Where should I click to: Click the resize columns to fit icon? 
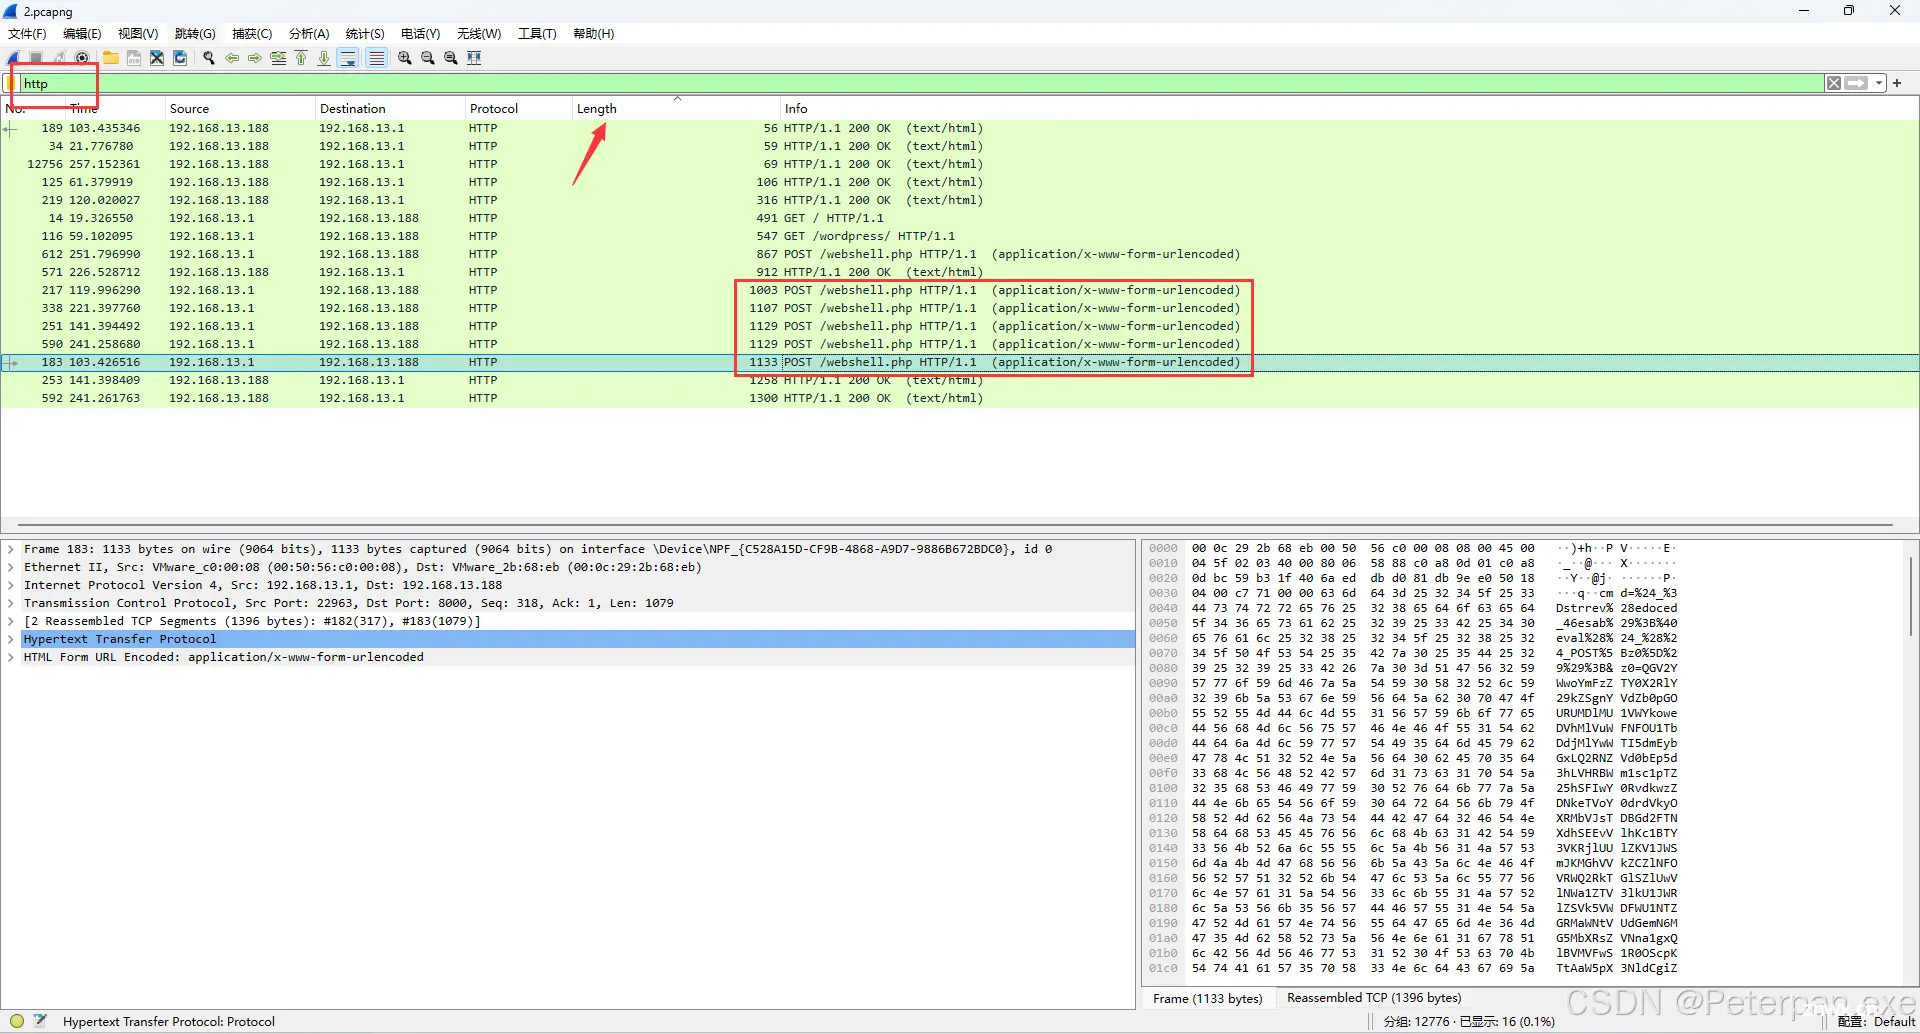(474, 58)
